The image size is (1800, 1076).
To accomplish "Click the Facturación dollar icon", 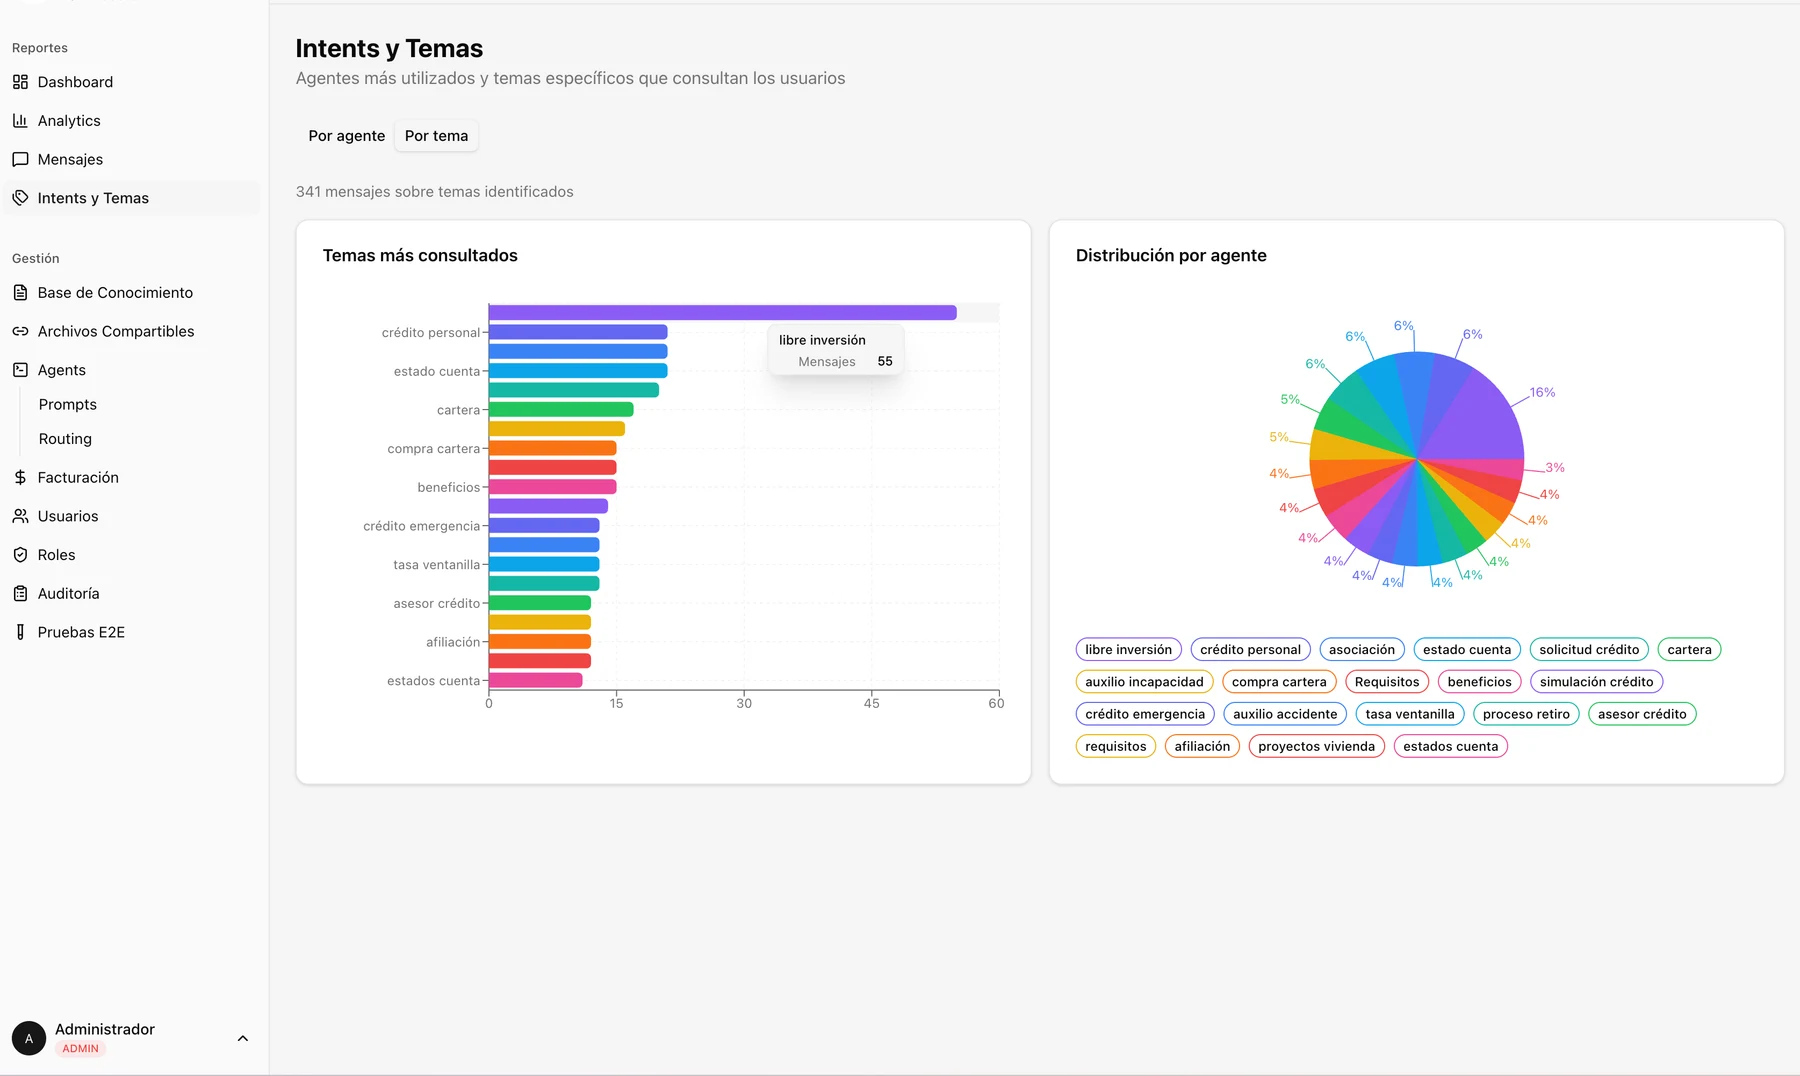I will coord(20,477).
